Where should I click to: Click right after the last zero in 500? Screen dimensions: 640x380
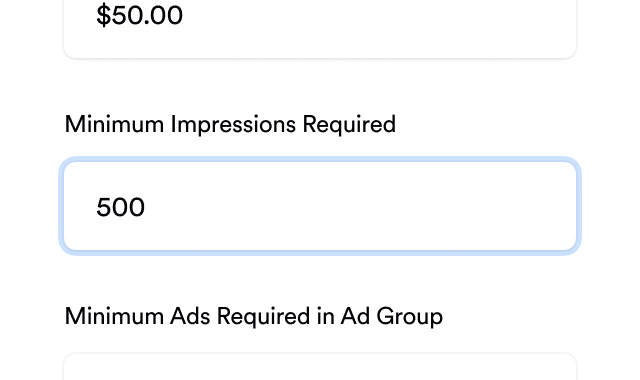tap(145, 207)
